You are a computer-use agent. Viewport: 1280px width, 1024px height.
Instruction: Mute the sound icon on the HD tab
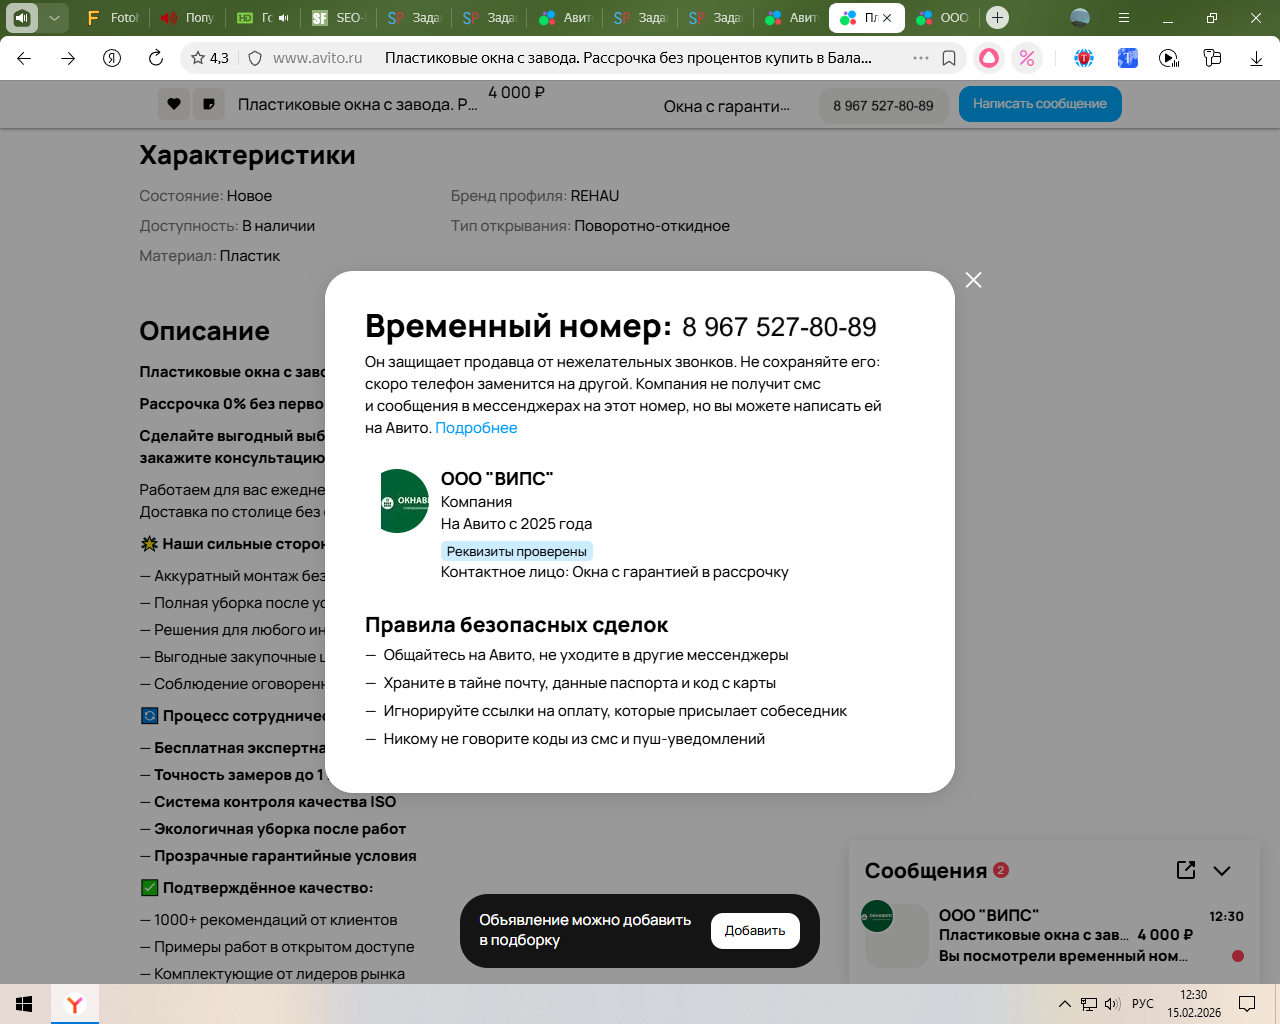click(284, 18)
